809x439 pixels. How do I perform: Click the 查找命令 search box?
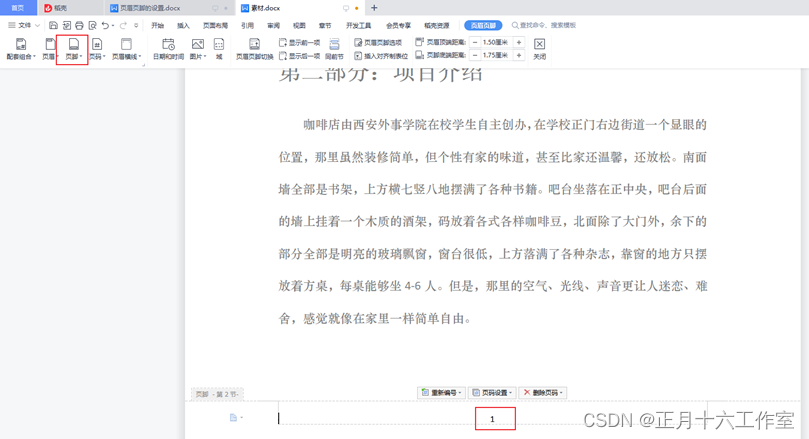click(544, 25)
